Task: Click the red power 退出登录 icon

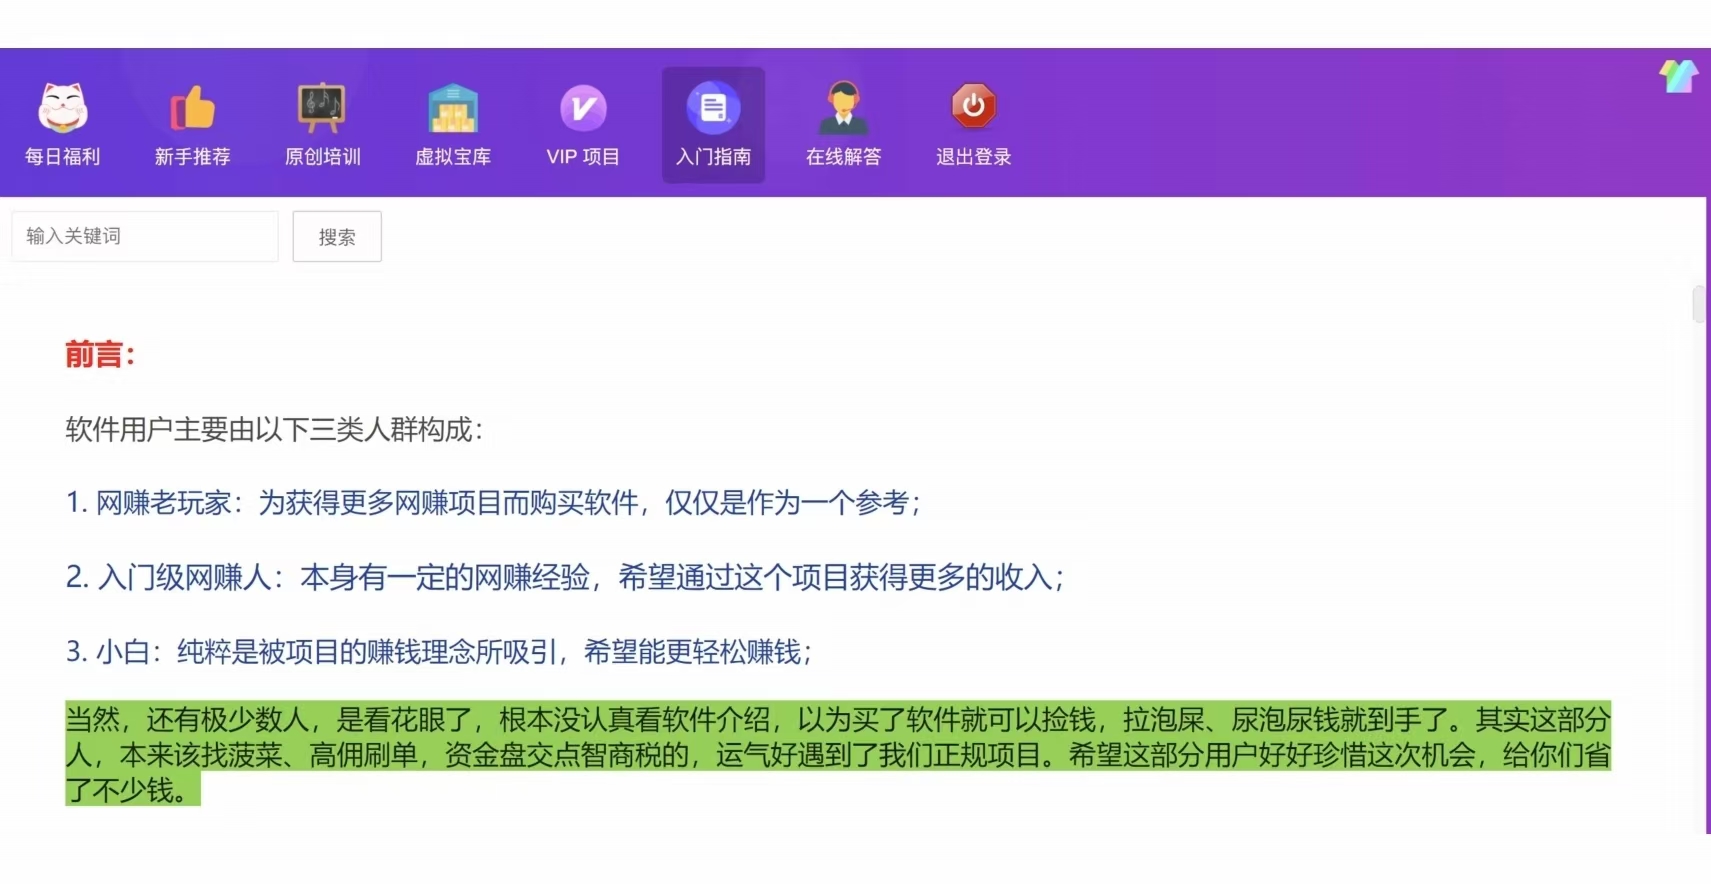Action: tap(973, 106)
